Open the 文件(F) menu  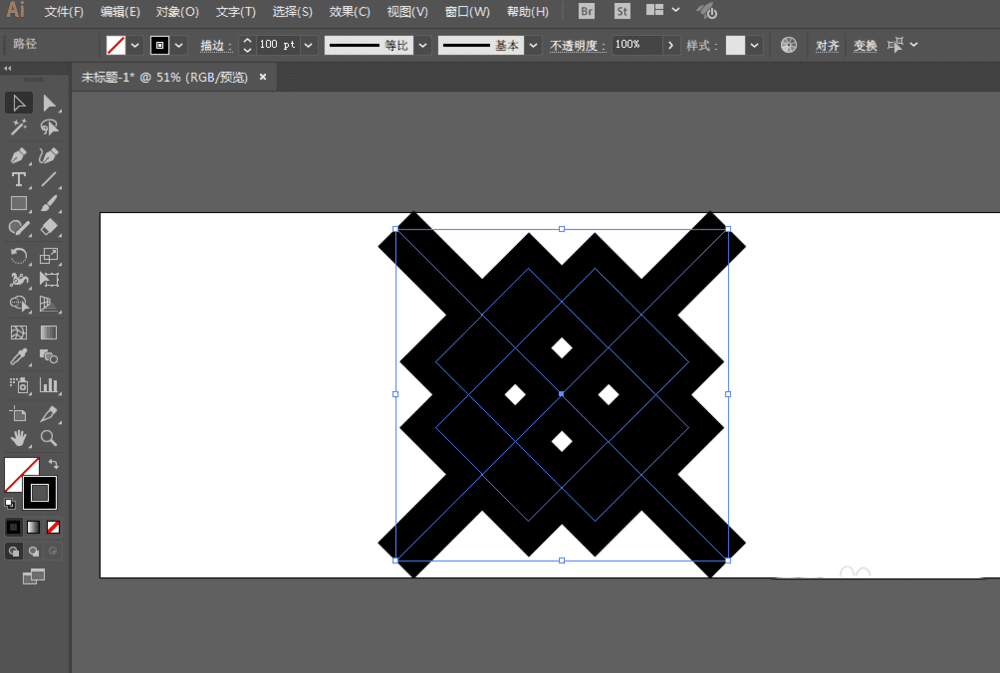(64, 11)
